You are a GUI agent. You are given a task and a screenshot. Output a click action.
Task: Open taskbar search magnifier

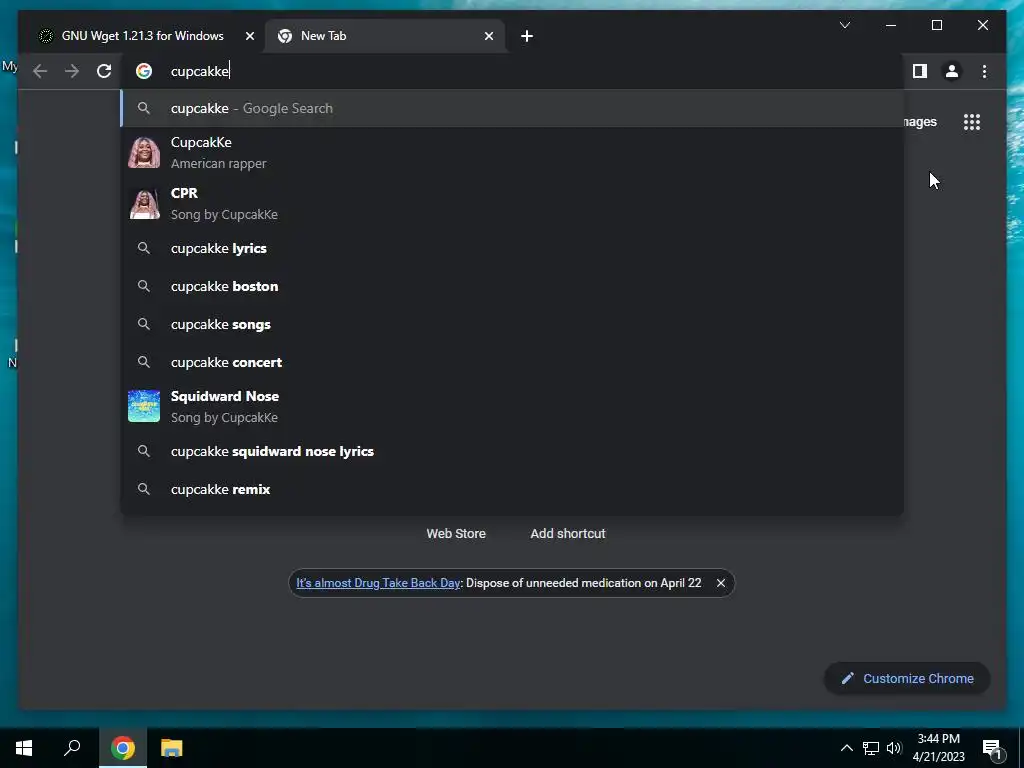[x=72, y=748]
